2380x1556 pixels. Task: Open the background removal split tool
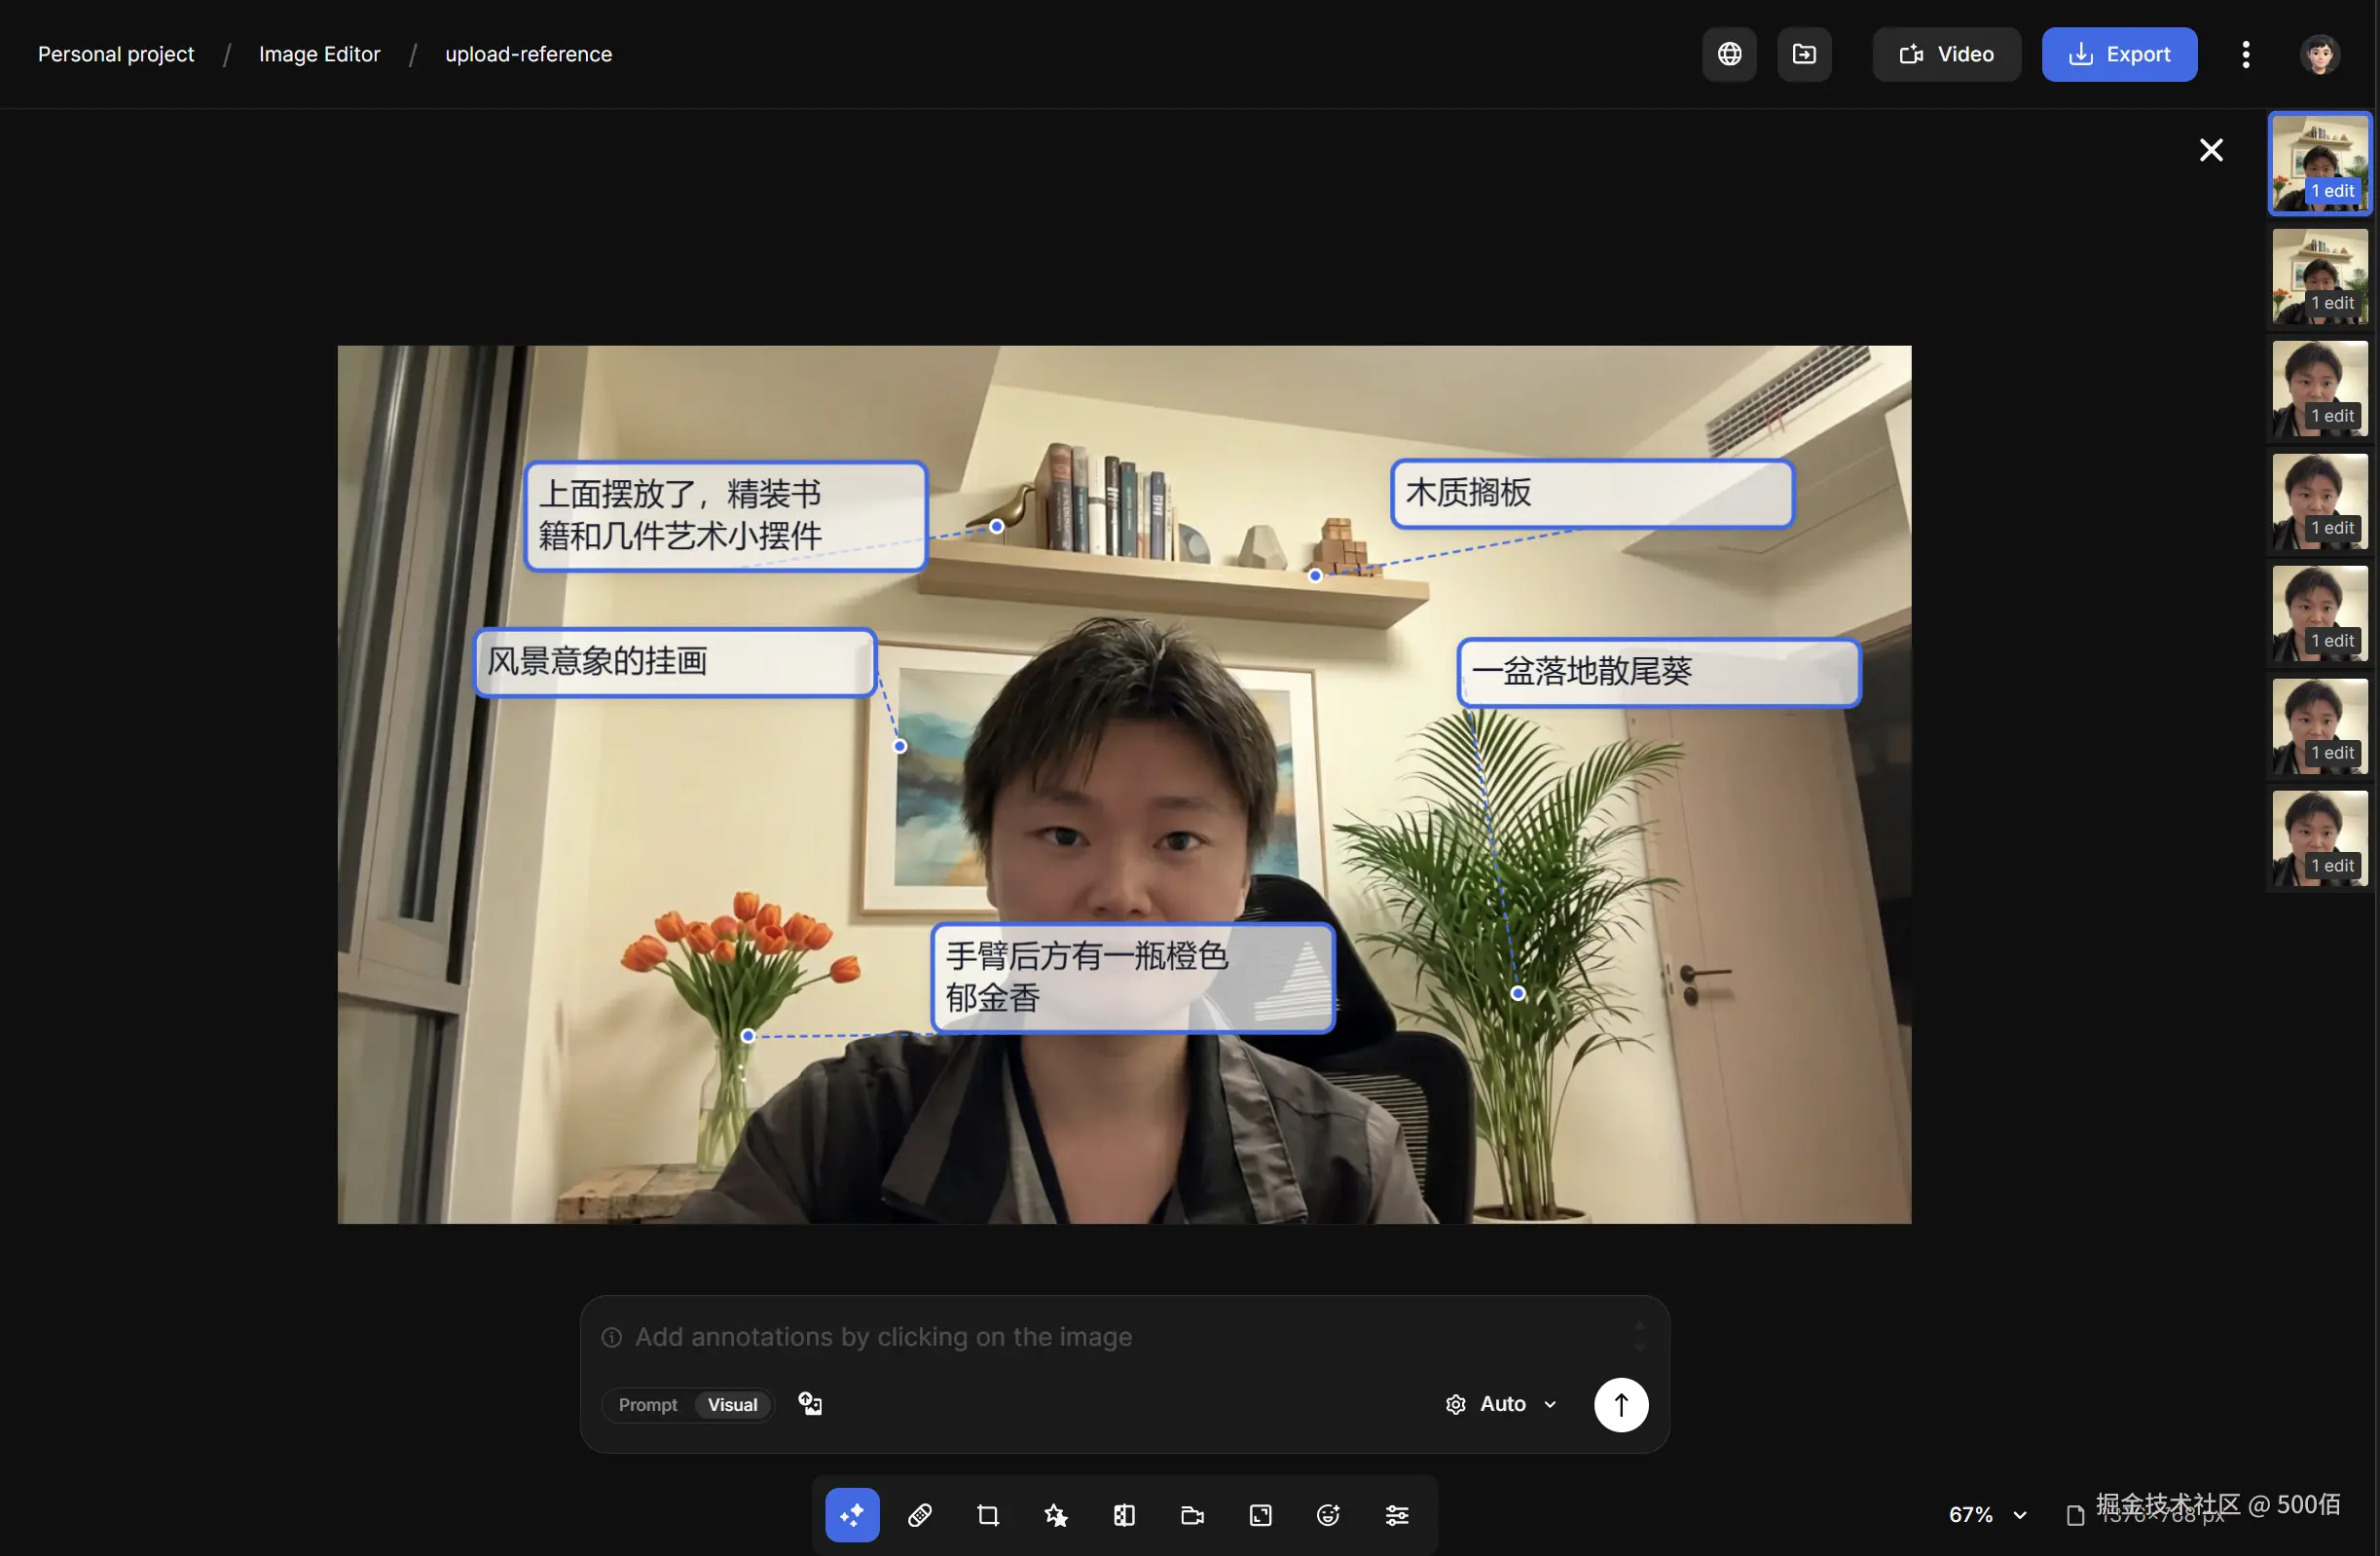[x=1124, y=1515]
